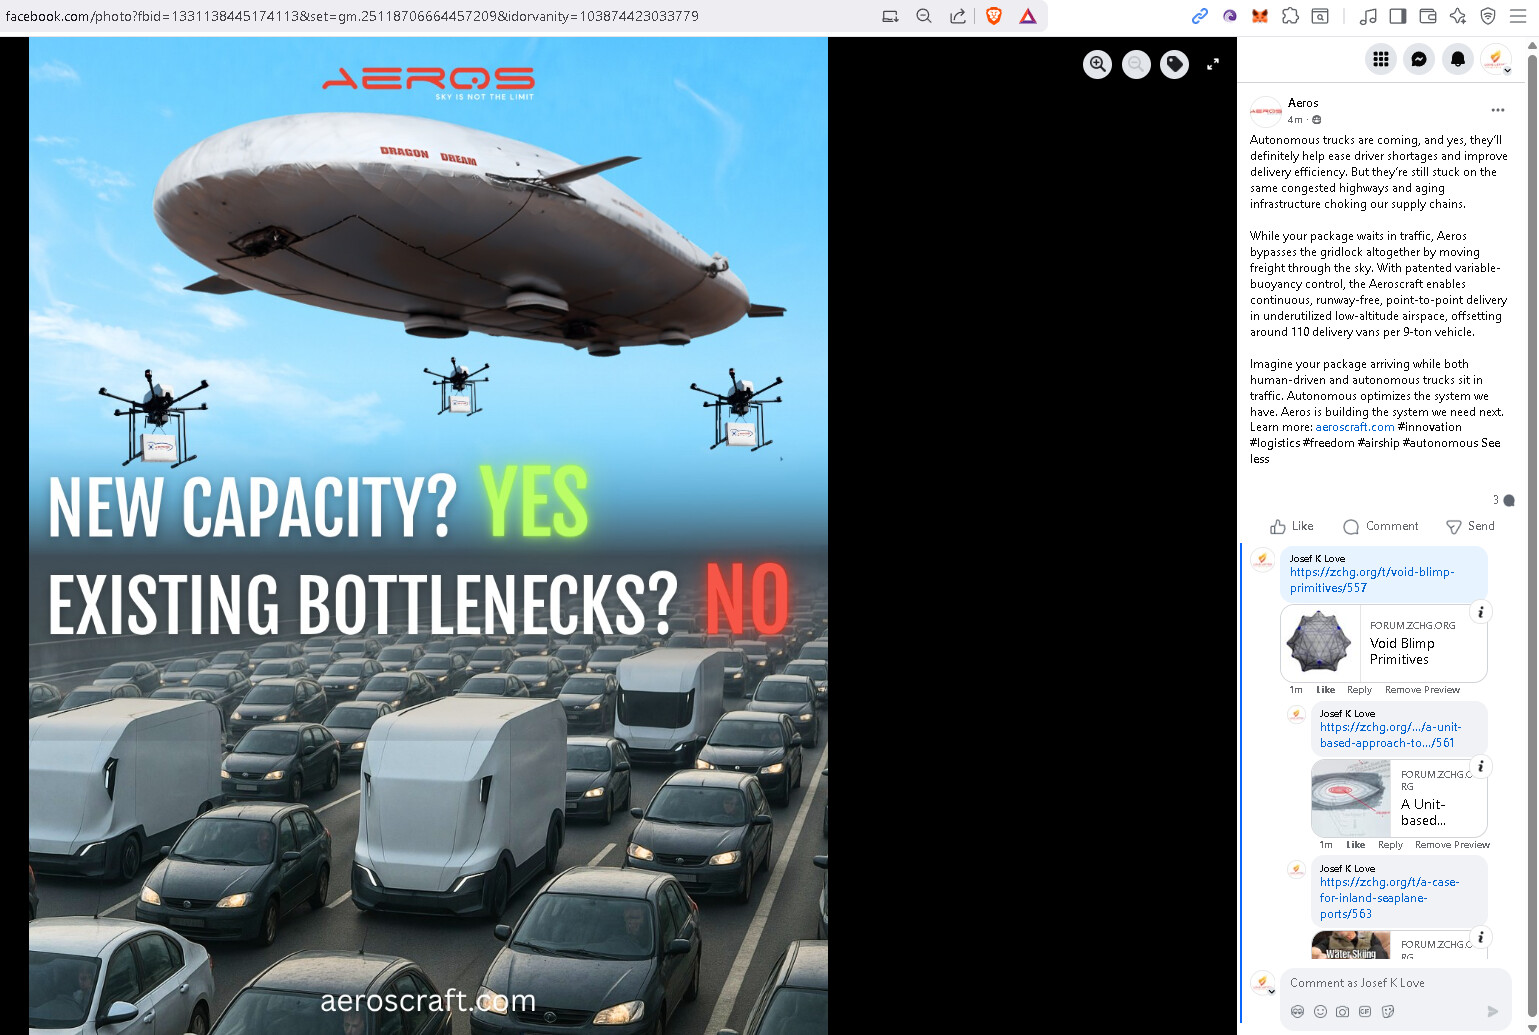The image size is (1539, 1035).
Task: Toggle Like on the Aeros post
Action: point(1291,526)
